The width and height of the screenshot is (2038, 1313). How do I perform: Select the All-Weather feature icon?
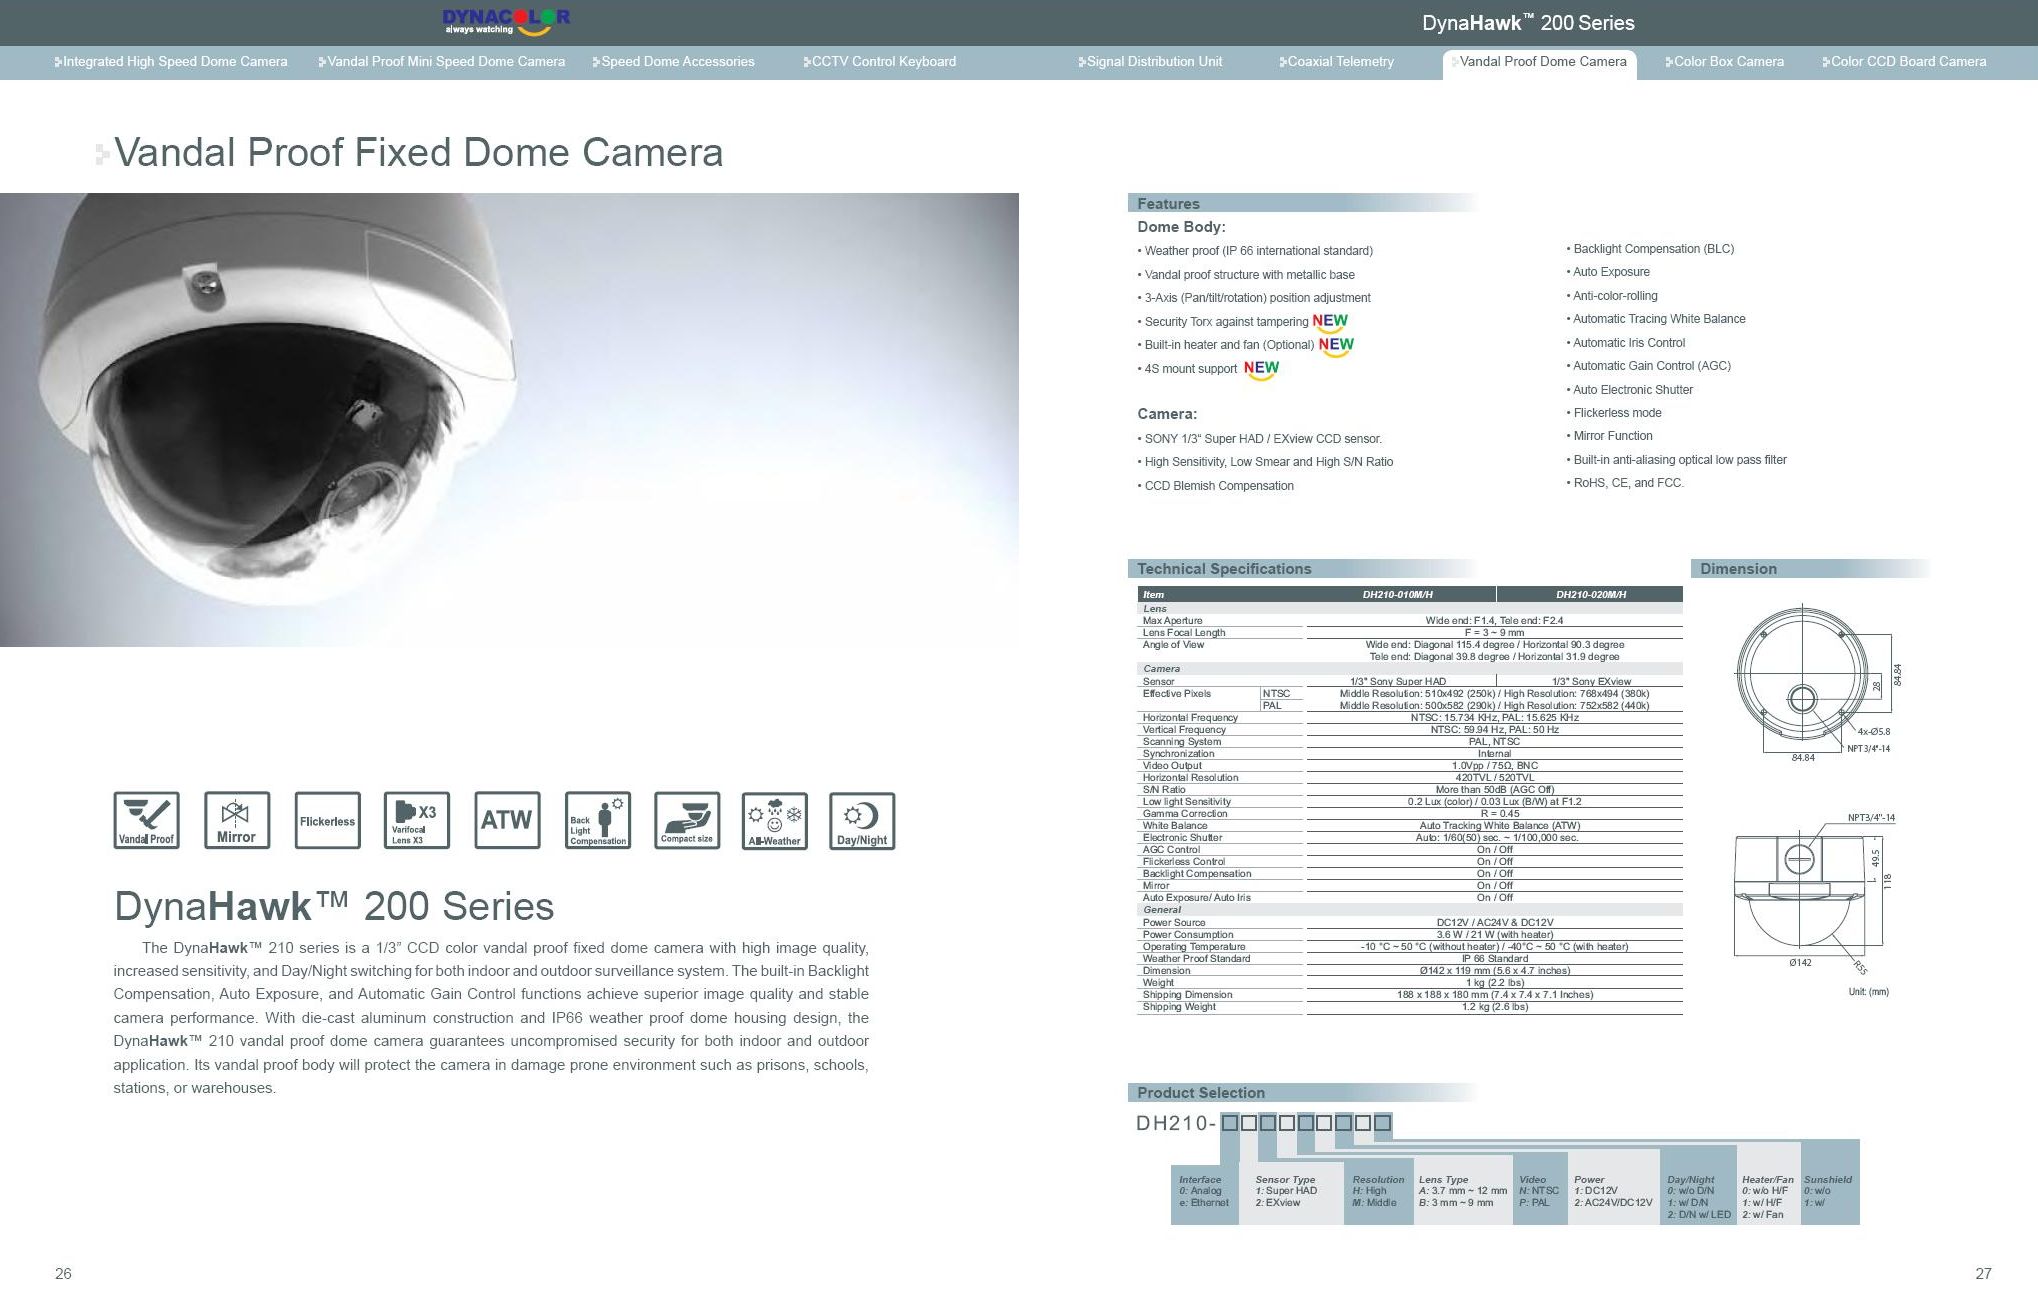775,820
